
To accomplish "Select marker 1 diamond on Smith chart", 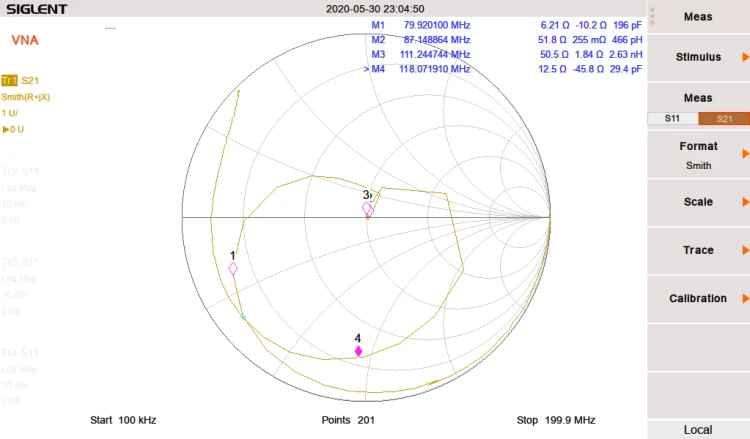I will pyautogui.click(x=233, y=269).
